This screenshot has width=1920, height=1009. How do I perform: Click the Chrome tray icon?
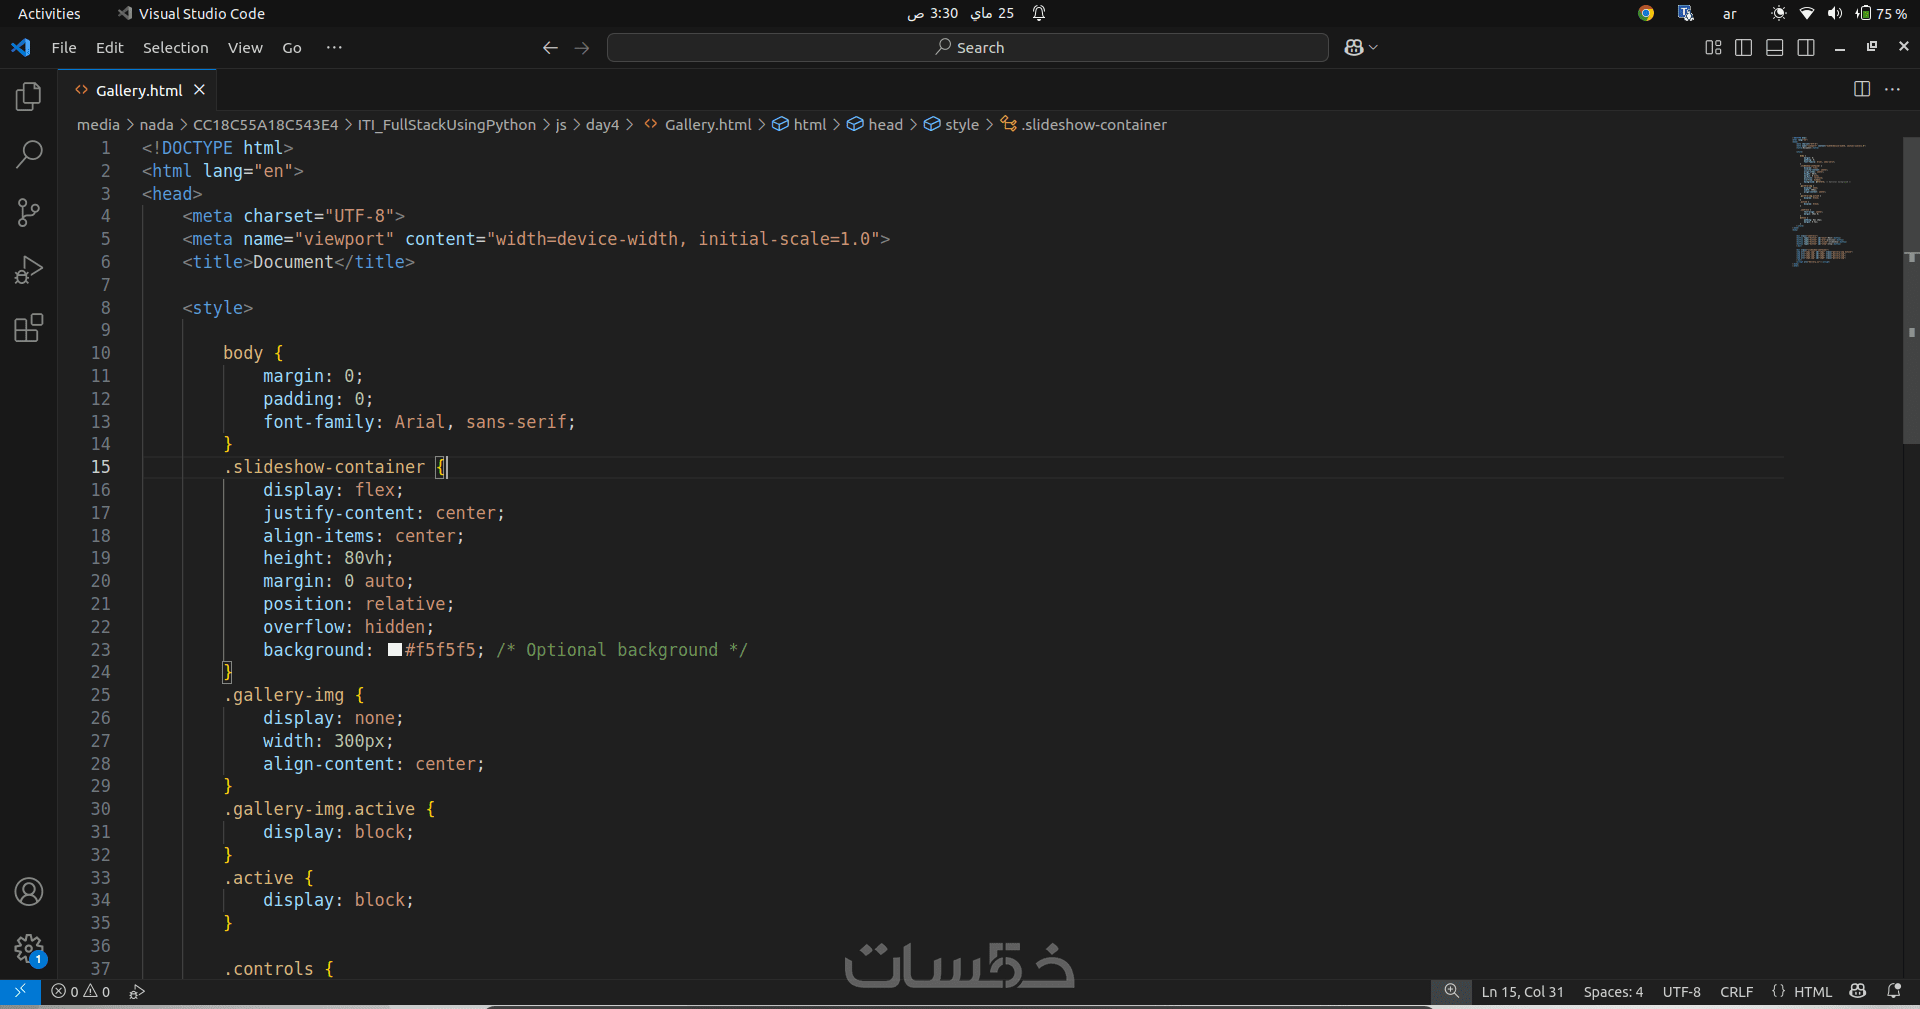point(1646,13)
